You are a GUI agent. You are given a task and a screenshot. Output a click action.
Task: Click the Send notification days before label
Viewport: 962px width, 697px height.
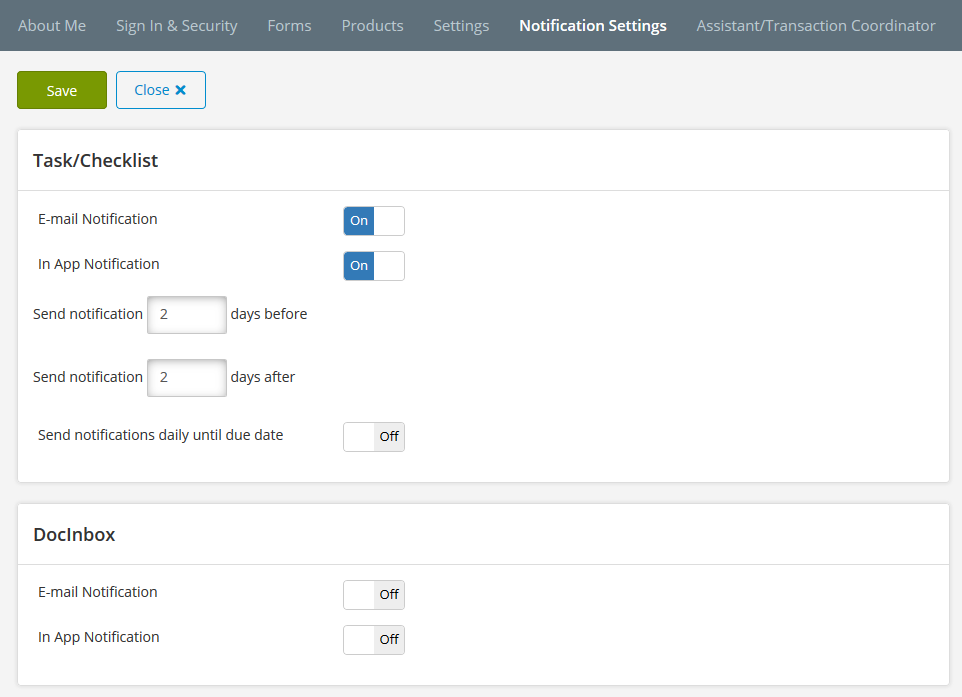[x=88, y=314]
